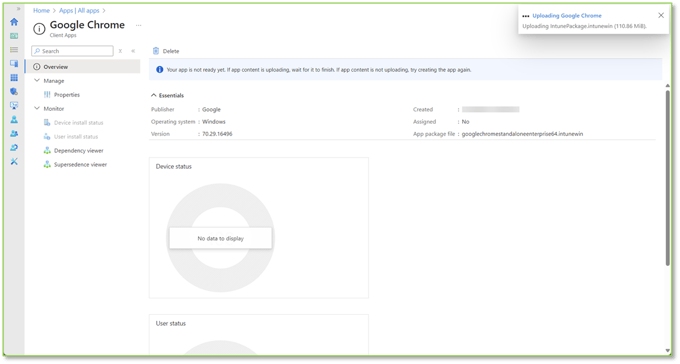This screenshot has height=364, width=680.
Task: Click the Dependency viewer icon
Action: click(x=47, y=151)
